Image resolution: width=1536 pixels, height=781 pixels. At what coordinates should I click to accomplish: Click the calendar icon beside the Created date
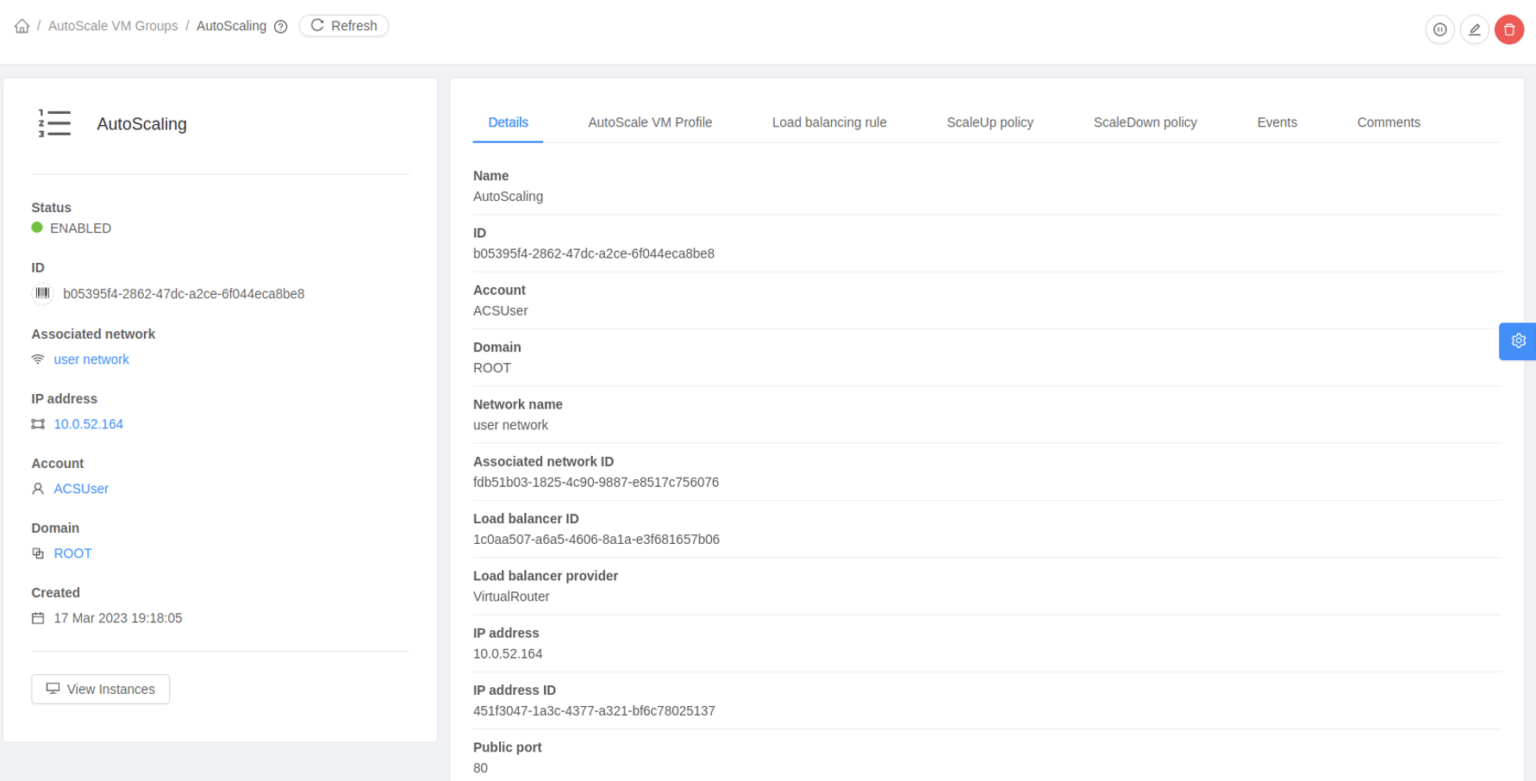pos(37,617)
